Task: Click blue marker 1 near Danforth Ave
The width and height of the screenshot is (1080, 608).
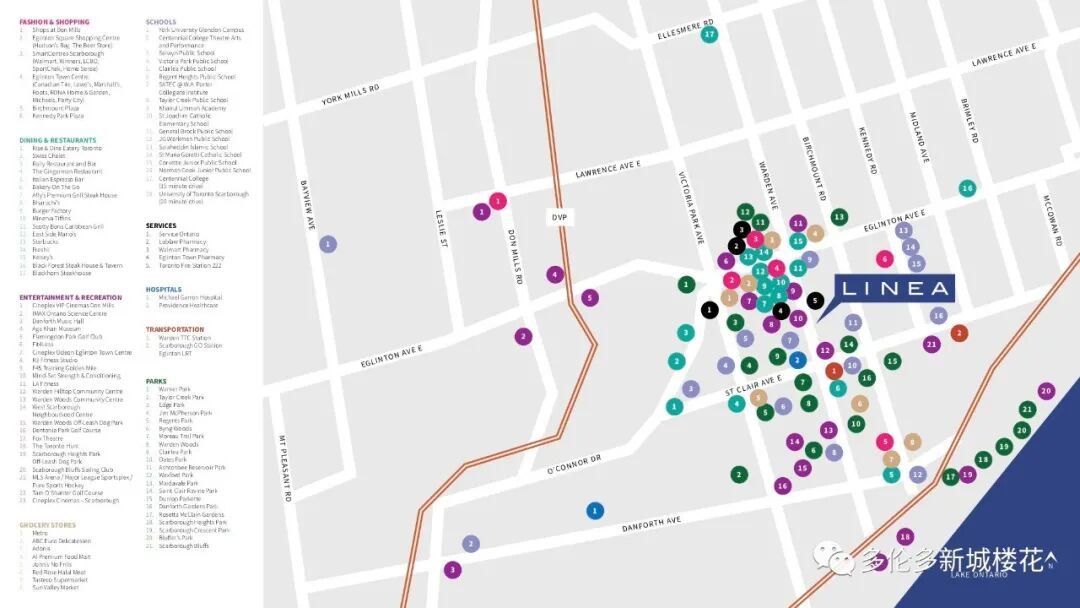Action: pyautogui.click(x=595, y=511)
